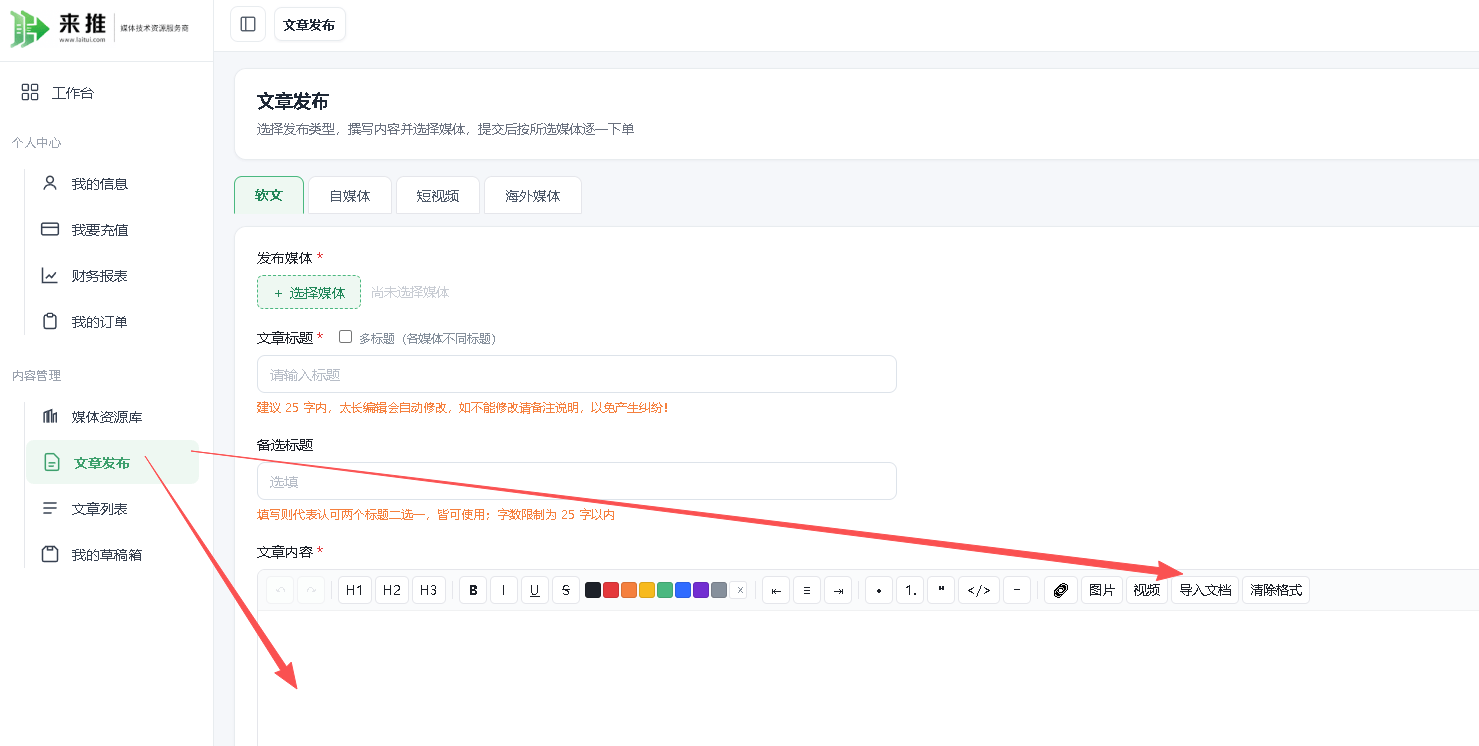Insert a hyperlink with the link icon
The image size is (1479, 746).
coord(1061,591)
